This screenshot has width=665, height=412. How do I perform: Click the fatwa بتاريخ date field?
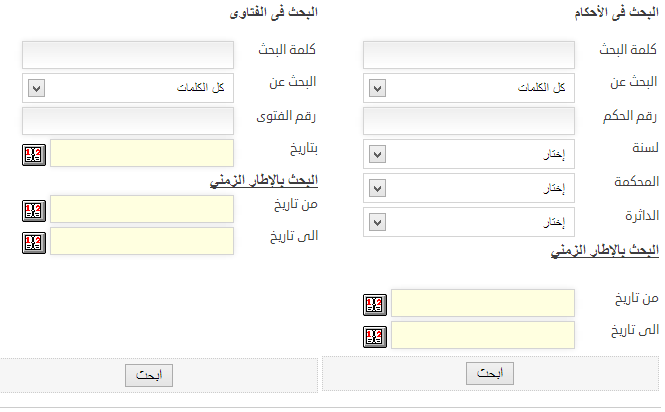tap(142, 153)
